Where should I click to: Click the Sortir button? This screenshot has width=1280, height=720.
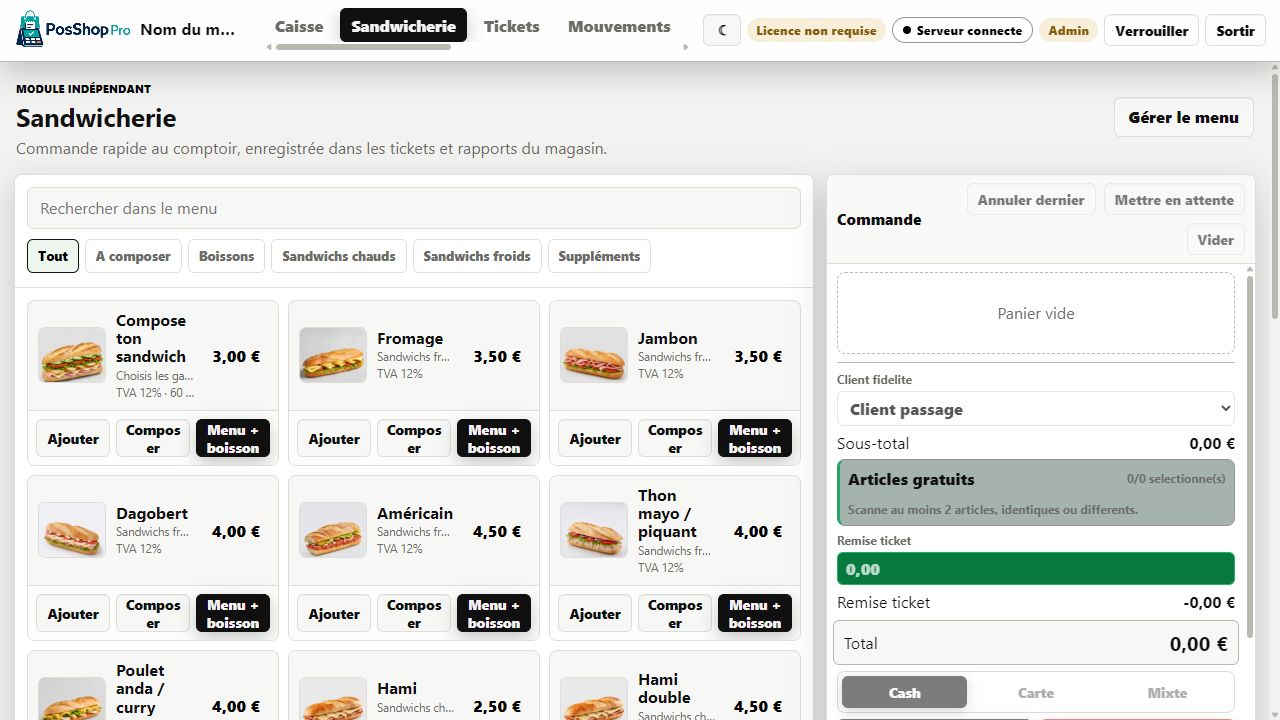[x=1235, y=30]
